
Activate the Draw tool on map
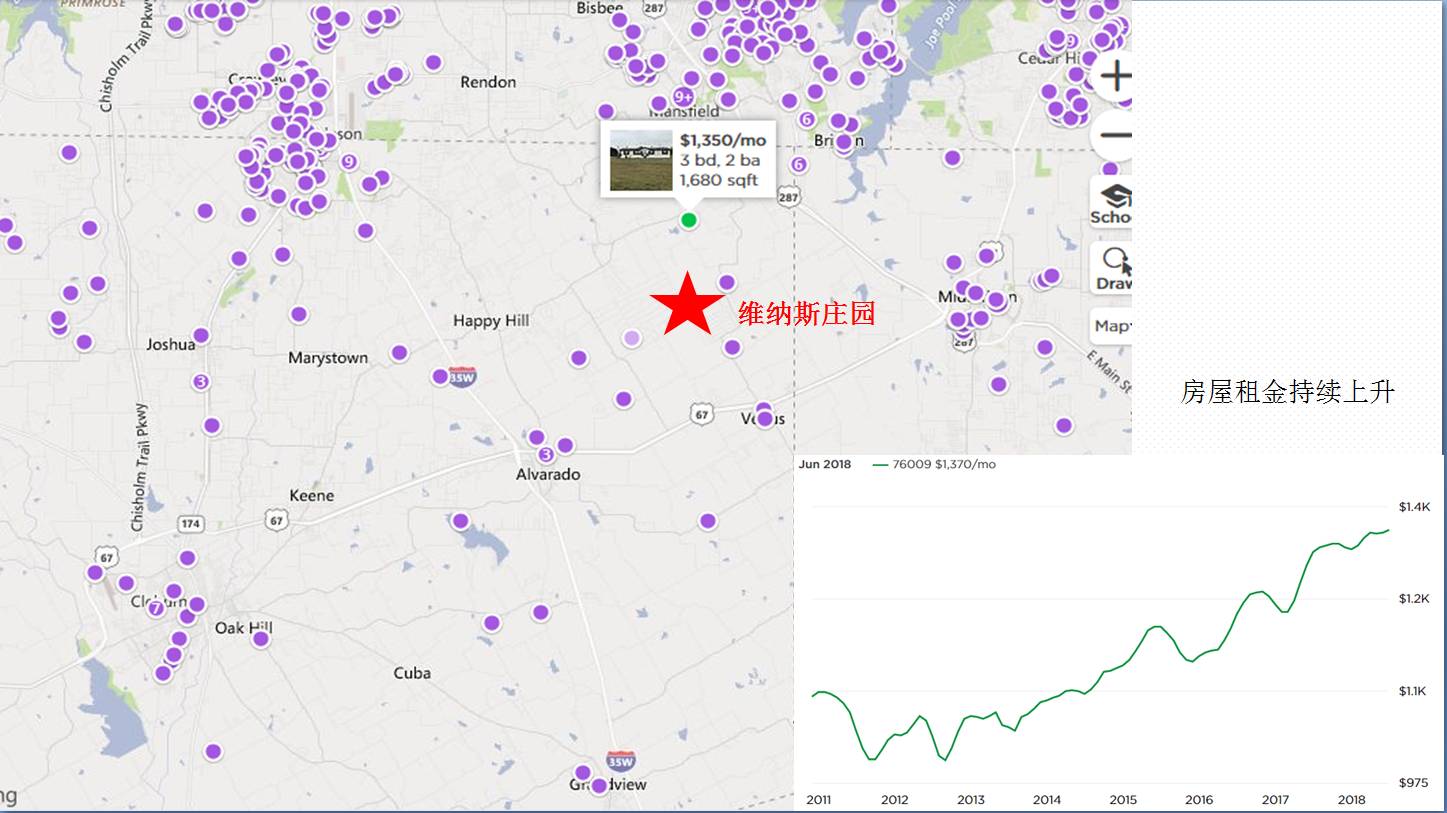[1113, 268]
